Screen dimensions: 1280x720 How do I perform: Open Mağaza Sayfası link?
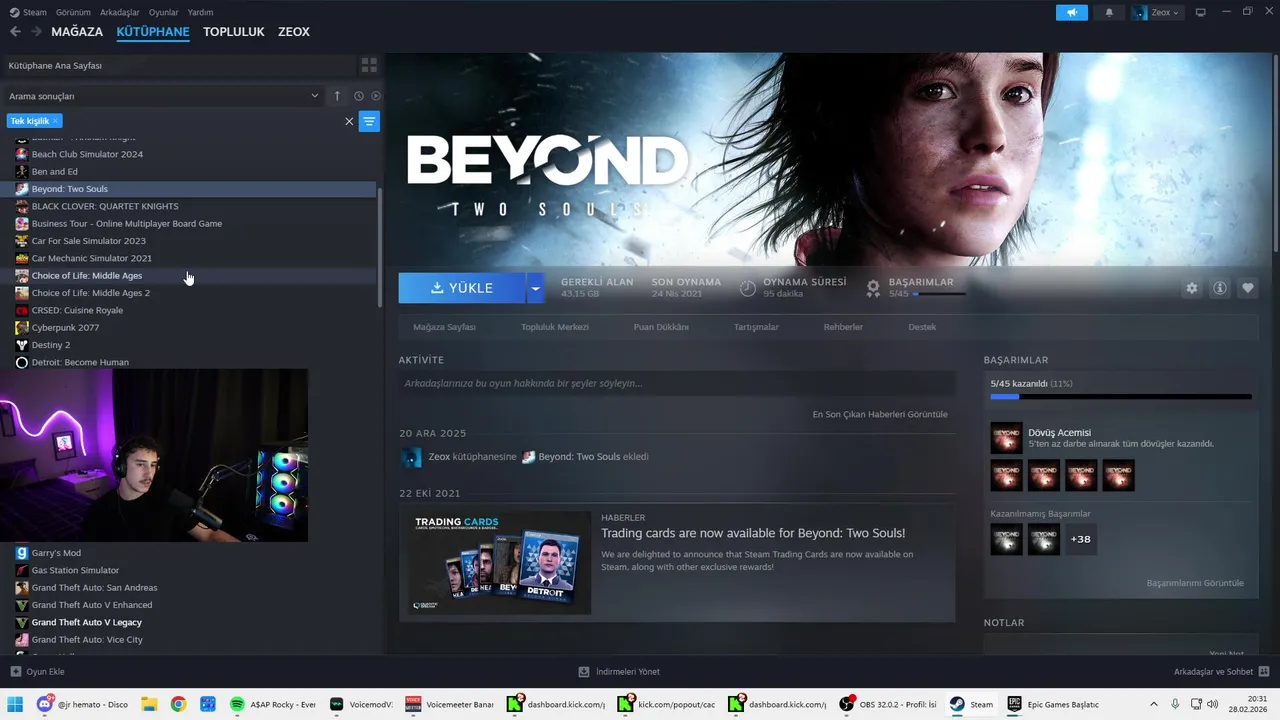[445, 327]
